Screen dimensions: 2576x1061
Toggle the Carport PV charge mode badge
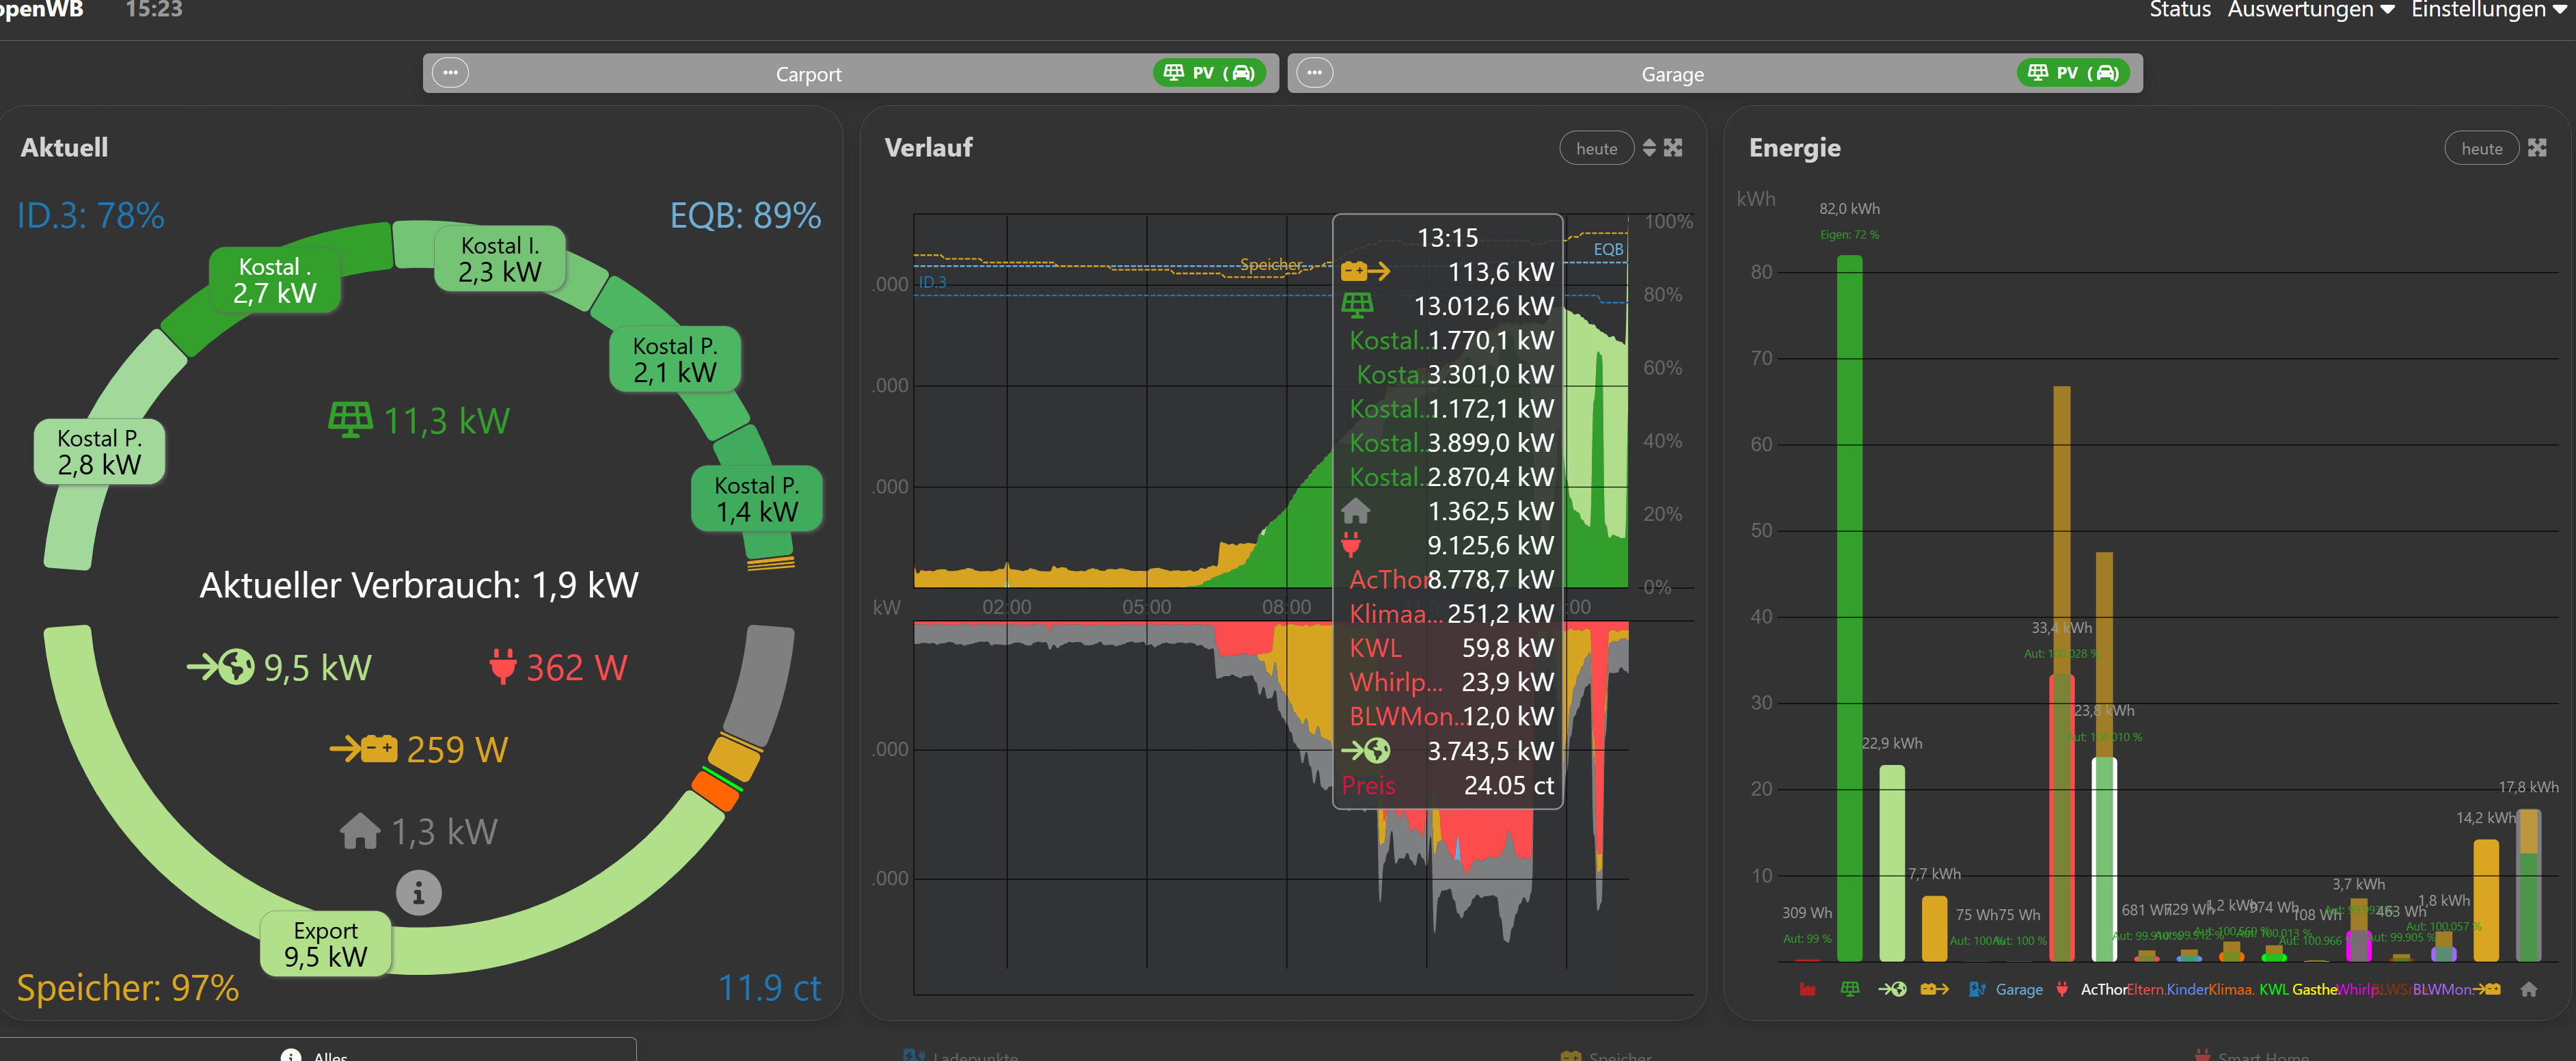pos(1209,73)
